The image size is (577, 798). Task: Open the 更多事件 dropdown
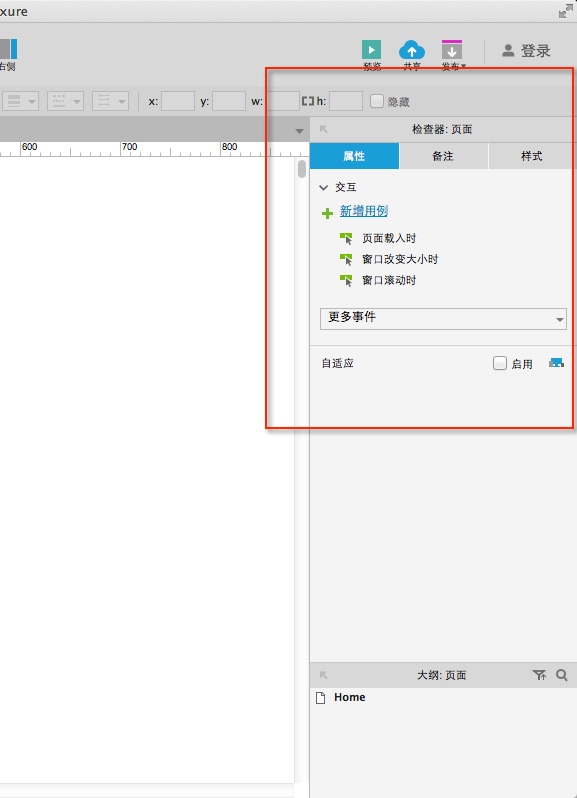tap(443, 319)
